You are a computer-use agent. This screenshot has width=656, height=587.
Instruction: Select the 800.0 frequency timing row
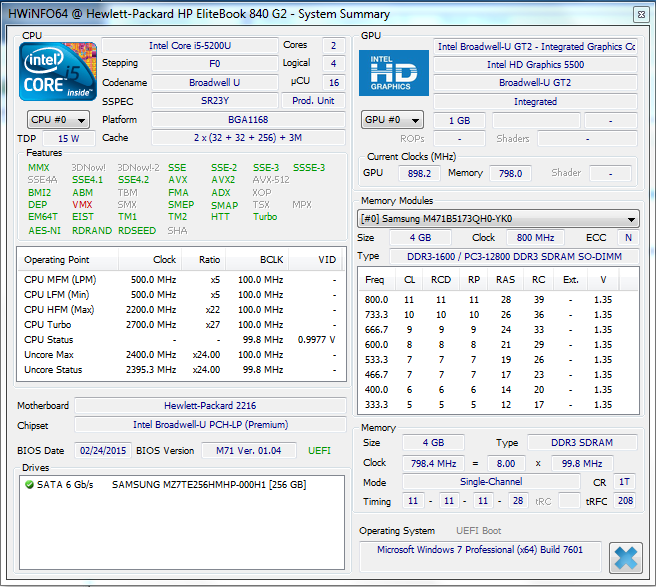coord(498,300)
